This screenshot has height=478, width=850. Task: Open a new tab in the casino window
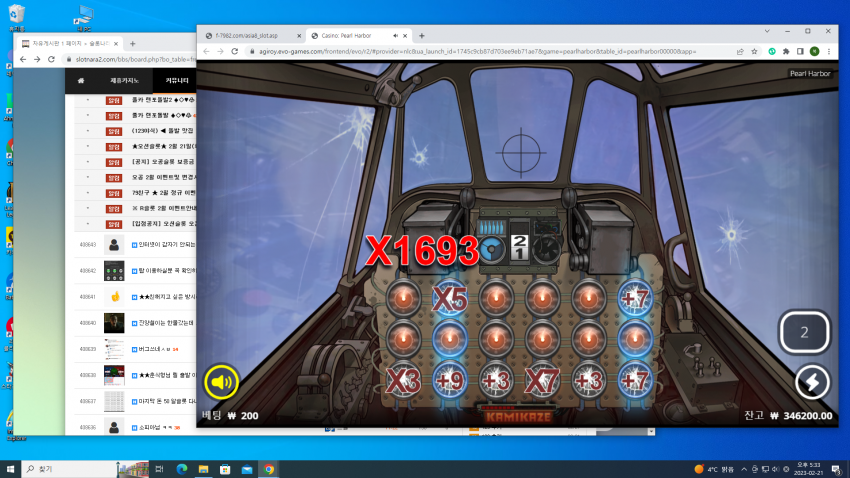(422, 36)
